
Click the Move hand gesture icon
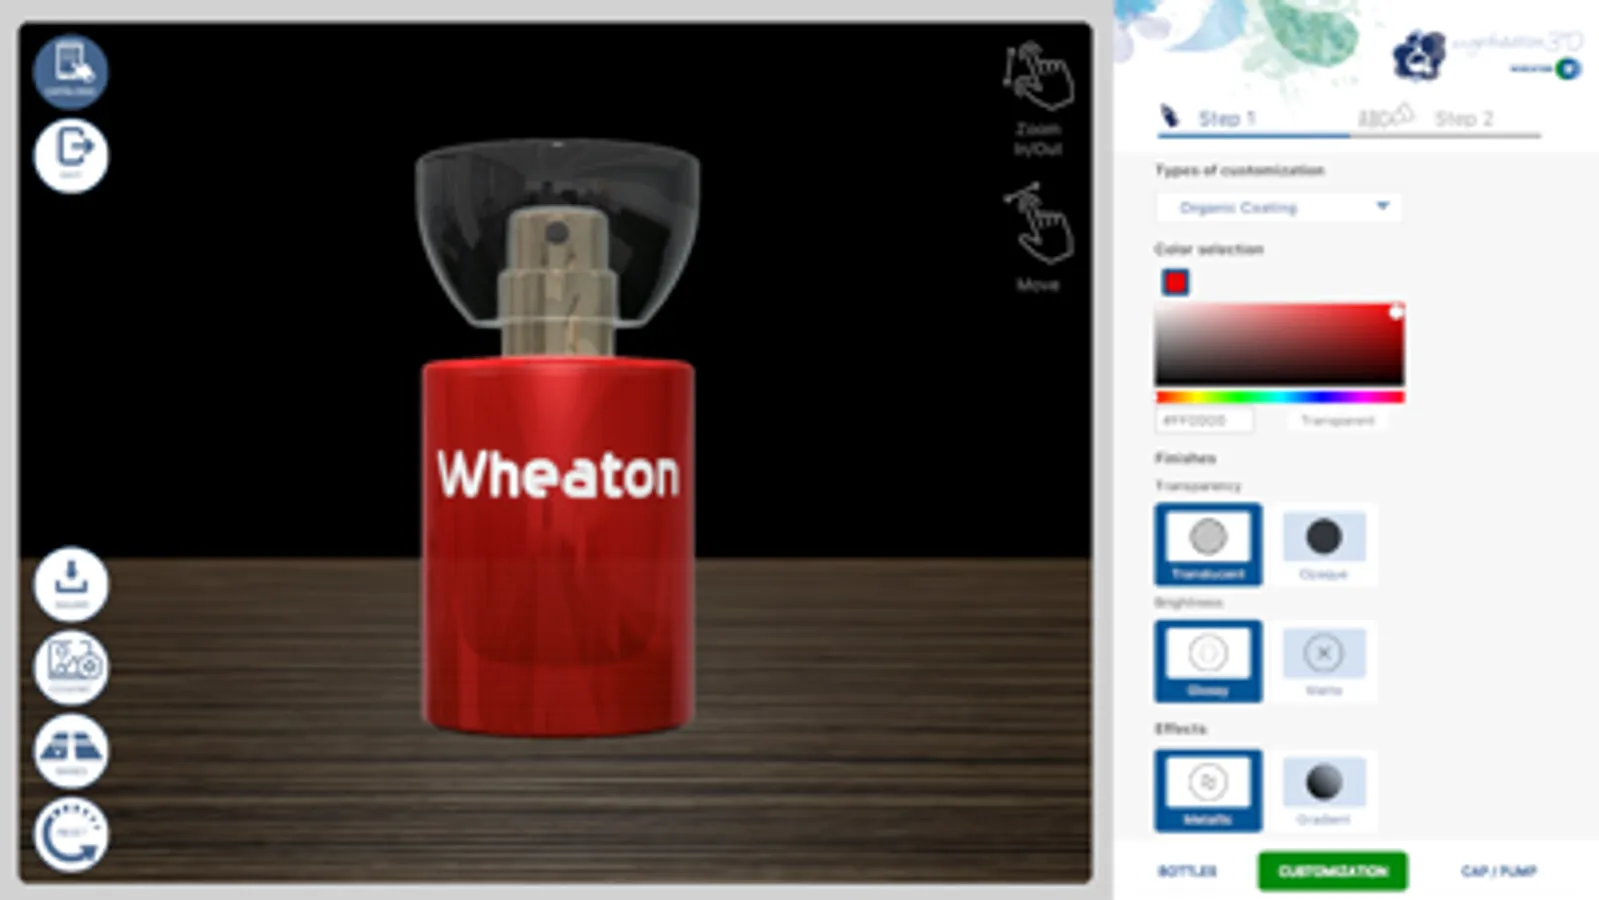tap(1038, 224)
